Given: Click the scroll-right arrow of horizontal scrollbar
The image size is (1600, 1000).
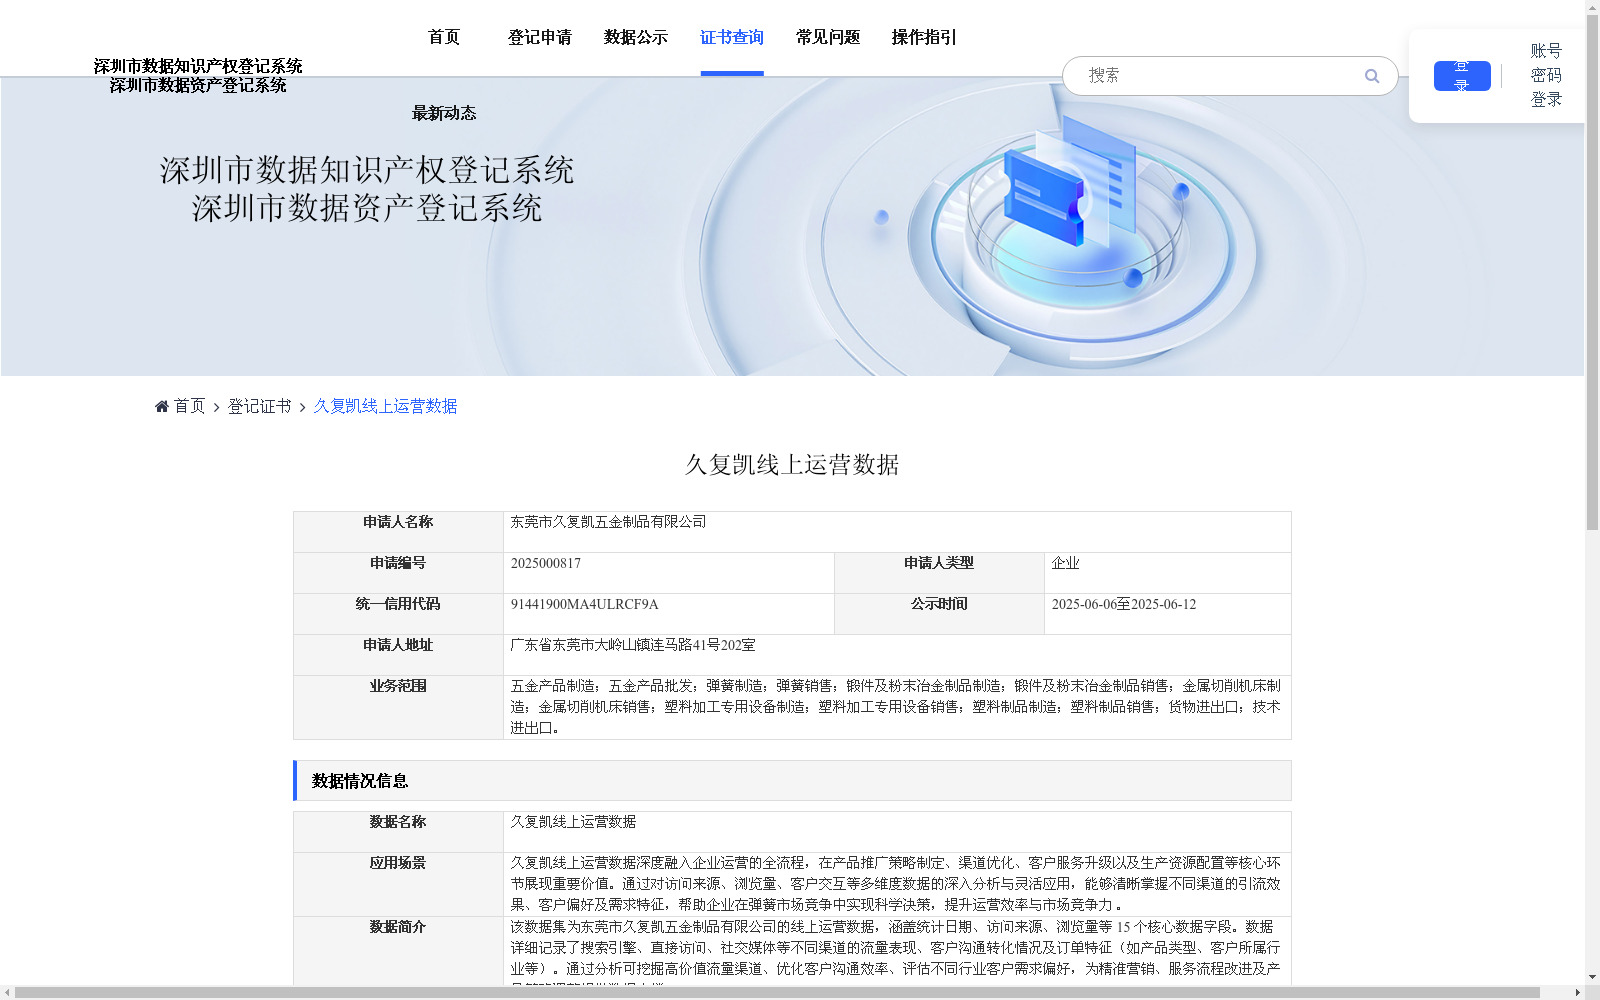Looking at the screenshot, I should click(x=1577, y=992).
